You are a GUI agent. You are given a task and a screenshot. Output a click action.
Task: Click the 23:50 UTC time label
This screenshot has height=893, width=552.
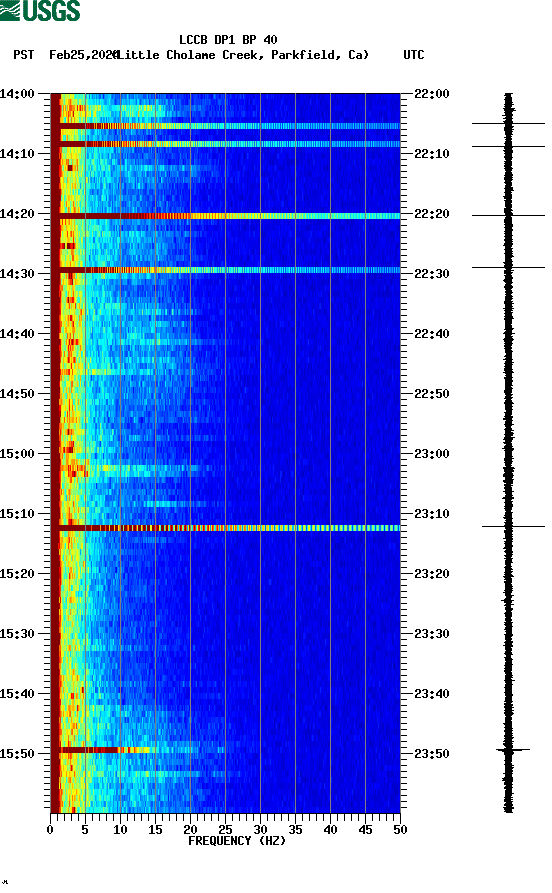[x=432, y=753]
